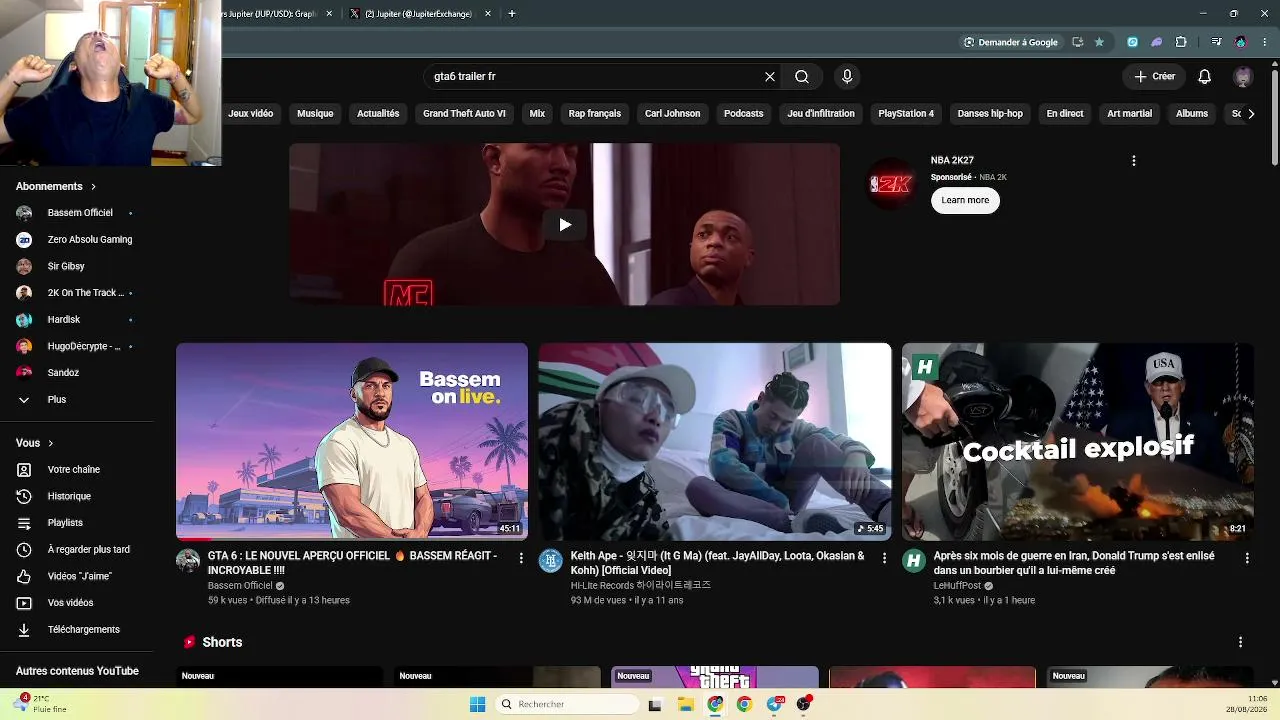Click the Windows taskbar Rechercher box
This screenshot has width=1280, height=720.
pos(568,704)
